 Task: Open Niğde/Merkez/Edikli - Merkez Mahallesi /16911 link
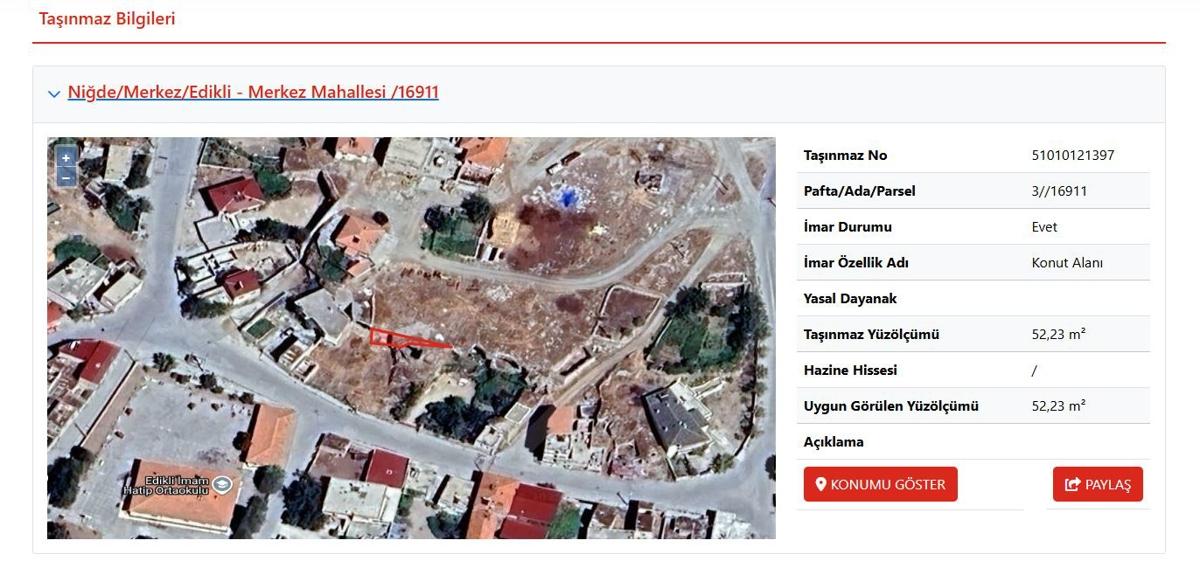(253, 93)
